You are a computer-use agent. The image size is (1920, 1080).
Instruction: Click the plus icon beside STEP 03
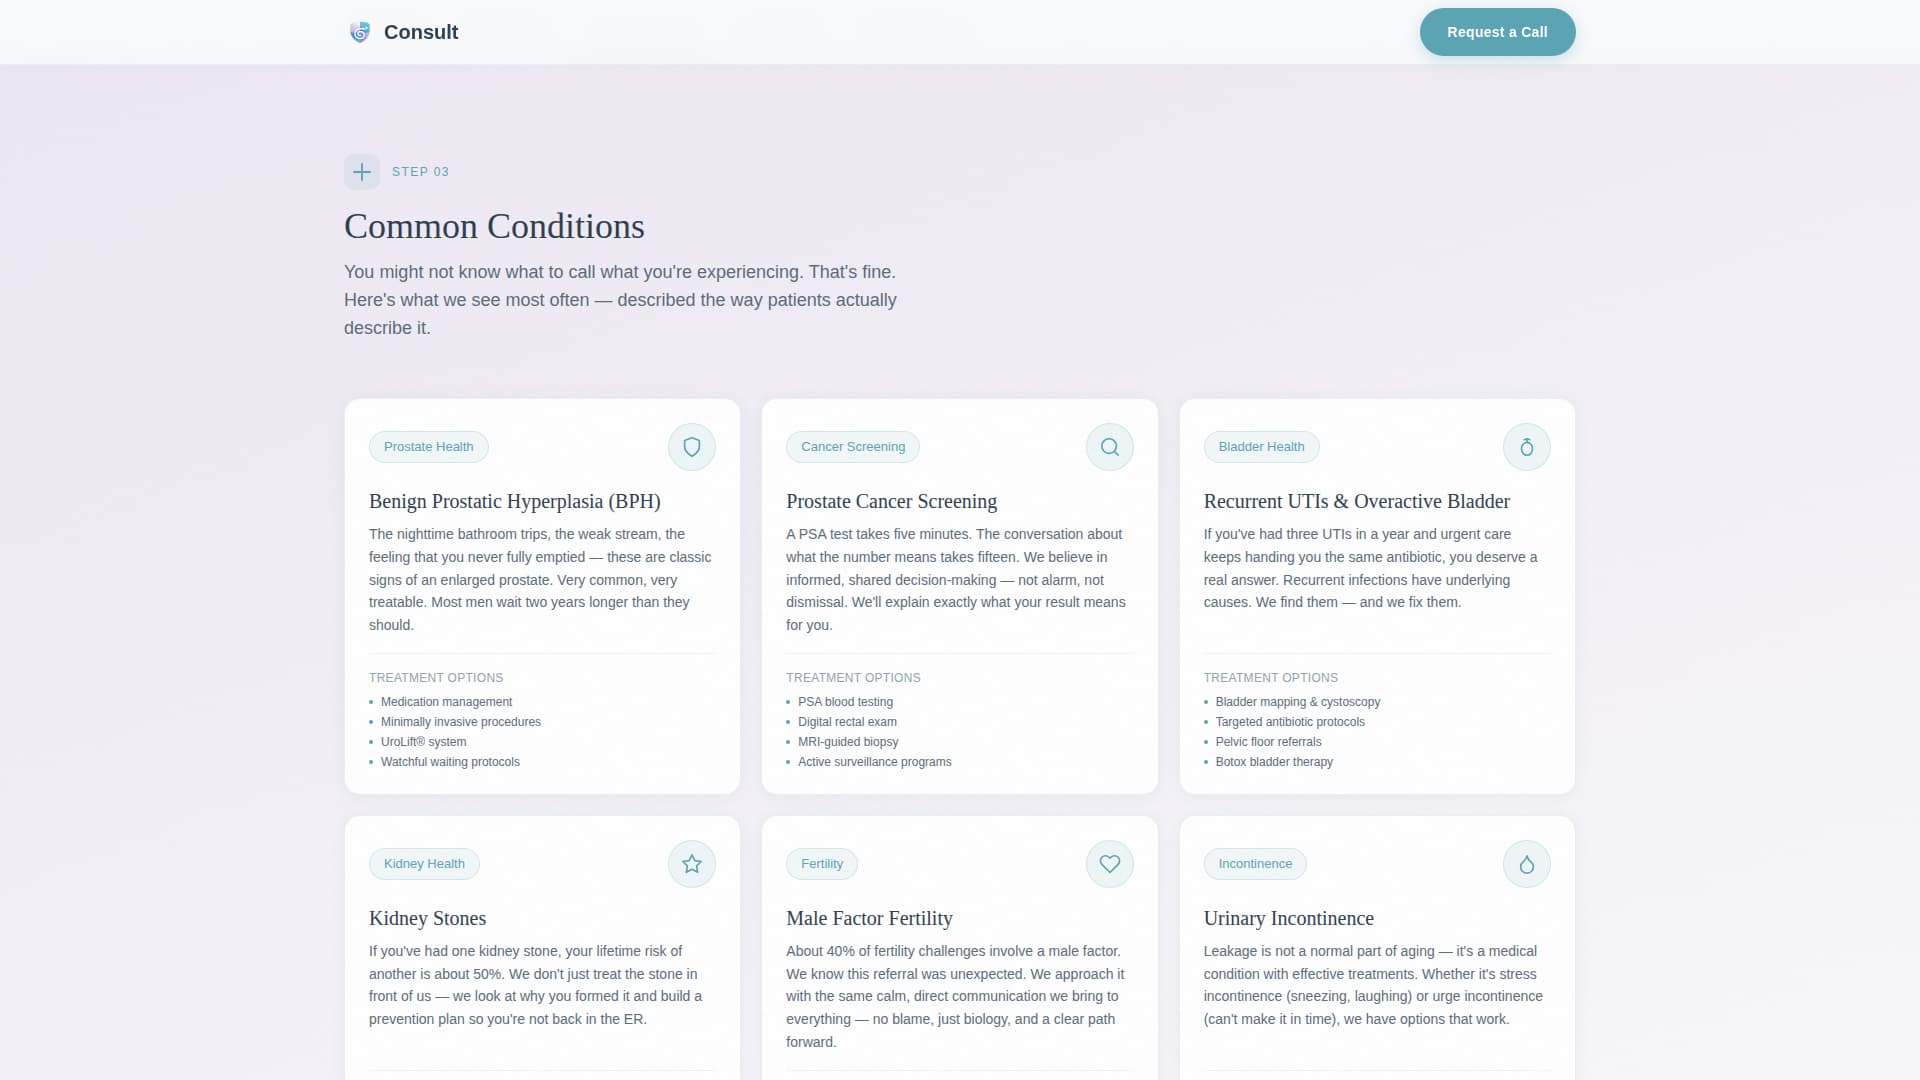click(362, 172)
